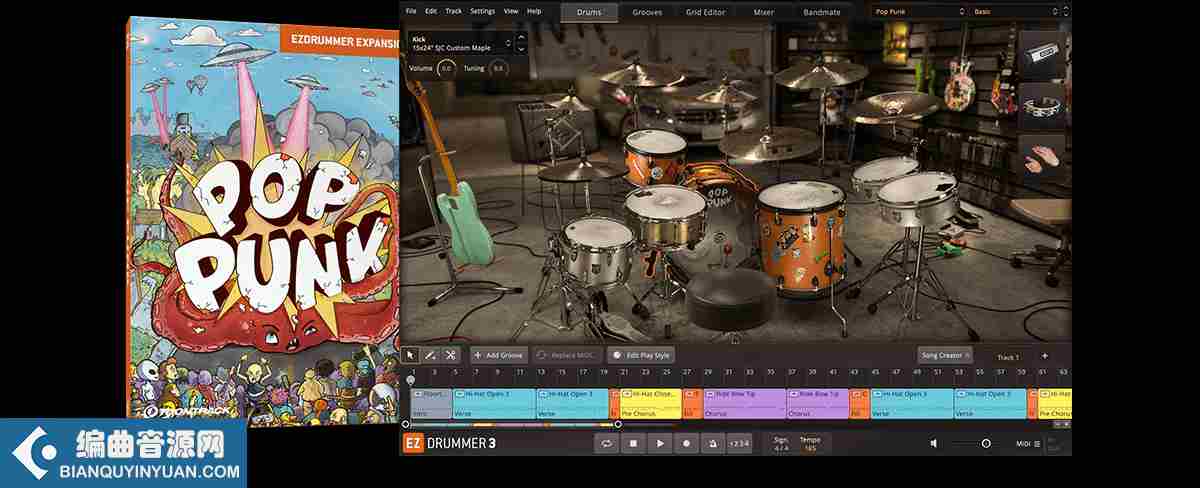Open the Edit menu

pyautogui.click(x=431, y=11)
